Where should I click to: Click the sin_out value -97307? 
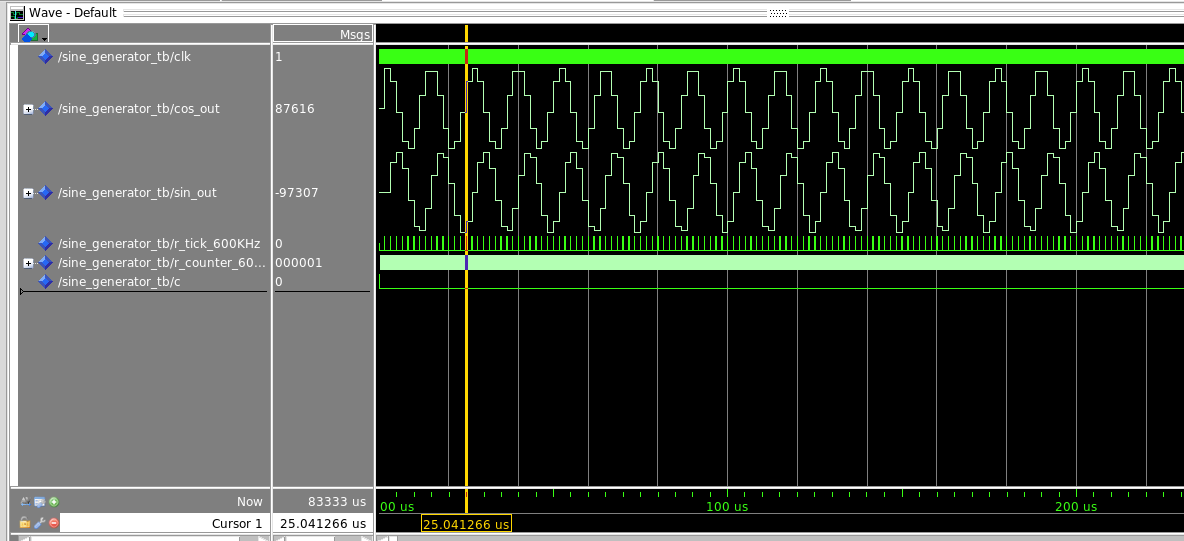coord(297,193)
